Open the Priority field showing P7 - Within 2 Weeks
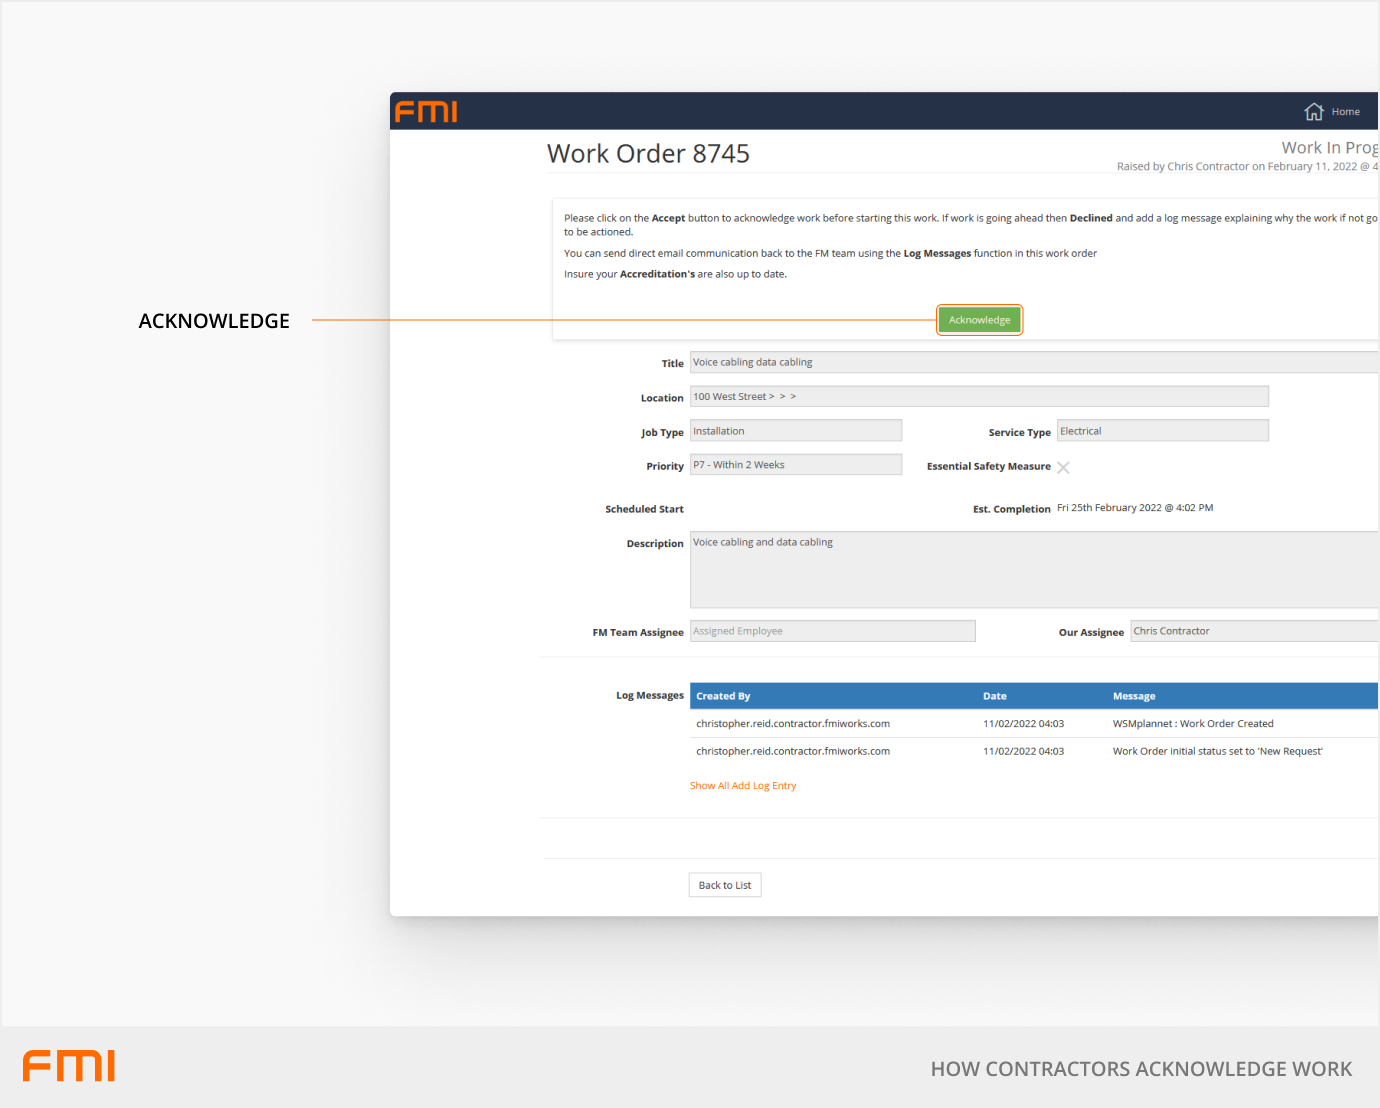 (795, 465)
